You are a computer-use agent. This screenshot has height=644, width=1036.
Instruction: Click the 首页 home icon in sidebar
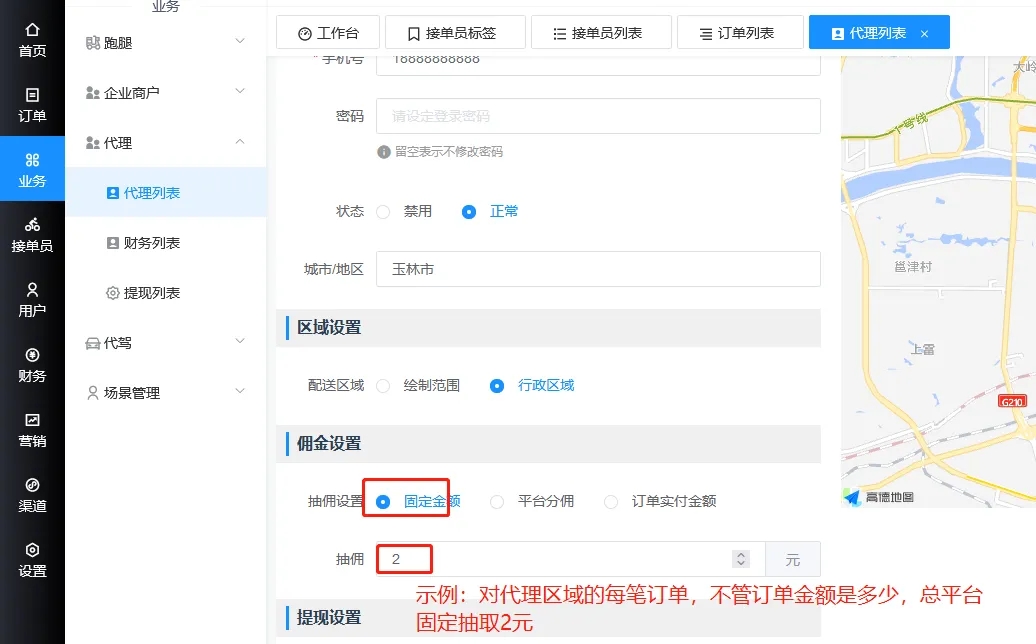[x=32, y=30]
